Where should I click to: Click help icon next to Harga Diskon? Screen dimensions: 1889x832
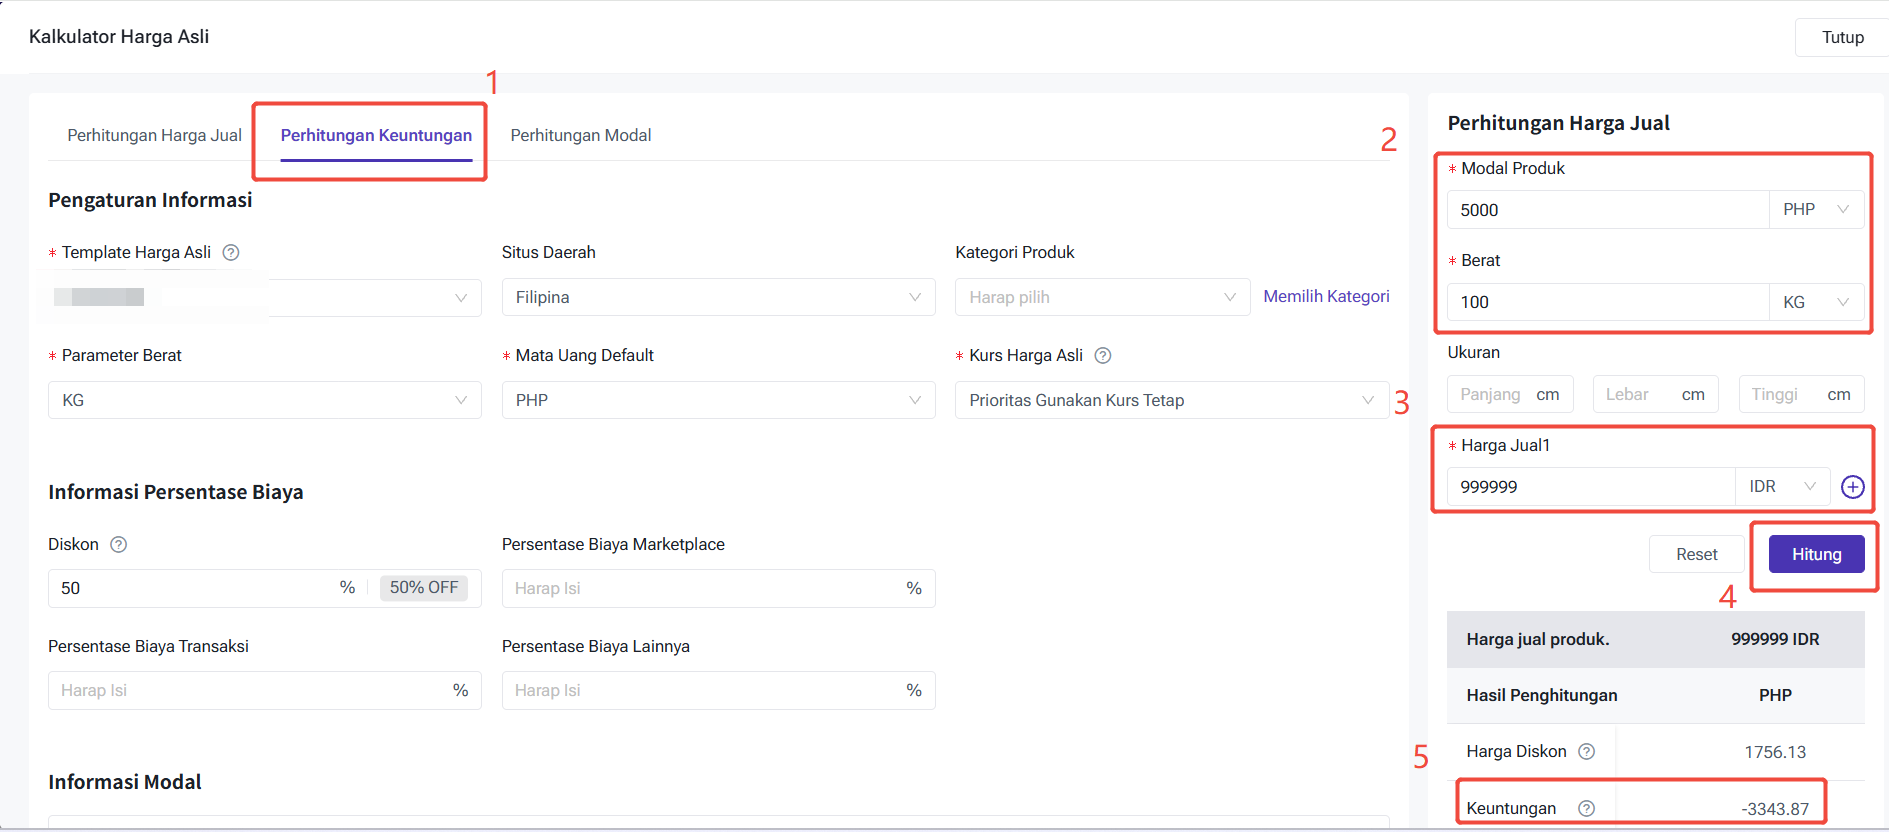(1586, 752)
